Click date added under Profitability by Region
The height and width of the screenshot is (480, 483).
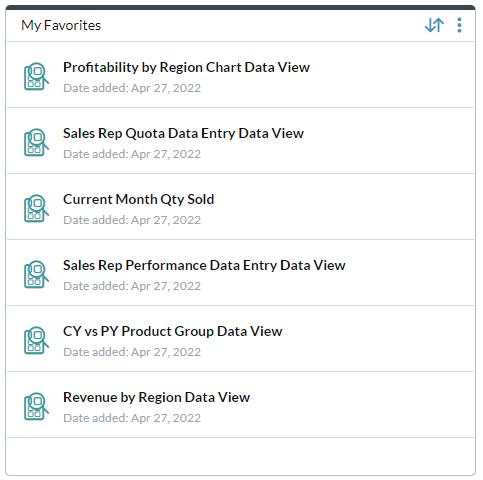pos(132,88)
